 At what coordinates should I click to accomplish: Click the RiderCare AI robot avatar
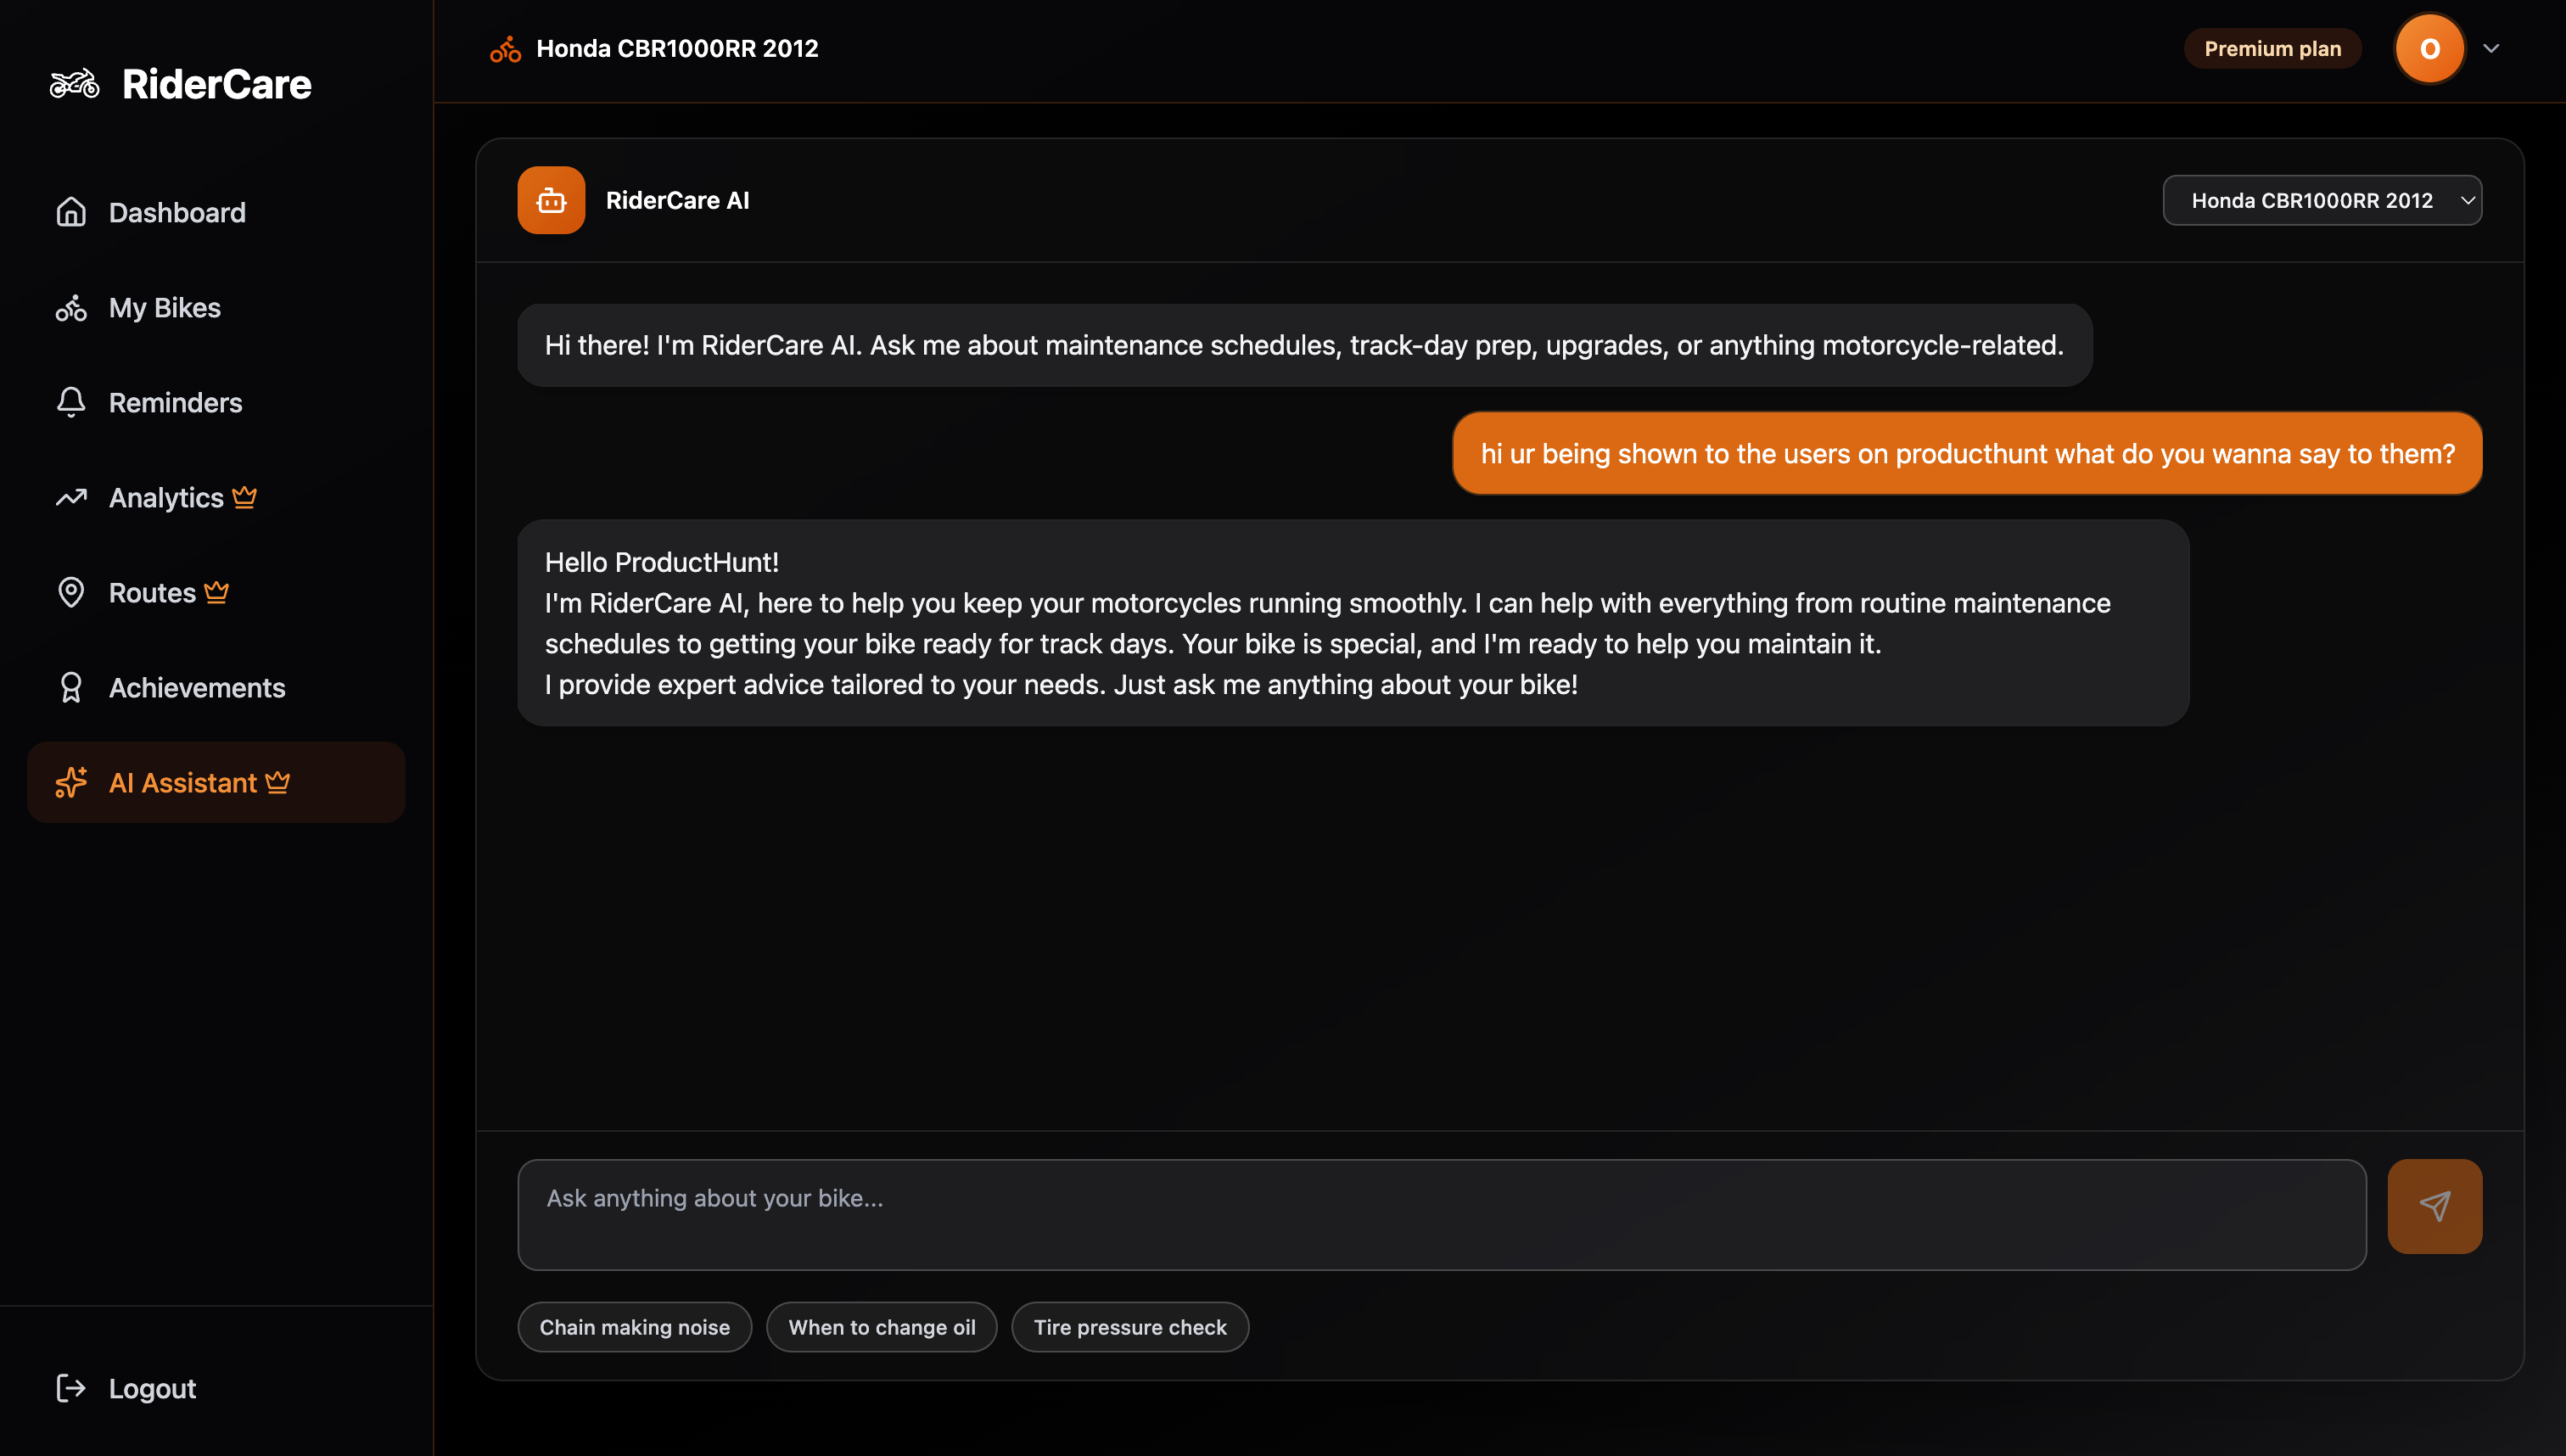point(551,199)
